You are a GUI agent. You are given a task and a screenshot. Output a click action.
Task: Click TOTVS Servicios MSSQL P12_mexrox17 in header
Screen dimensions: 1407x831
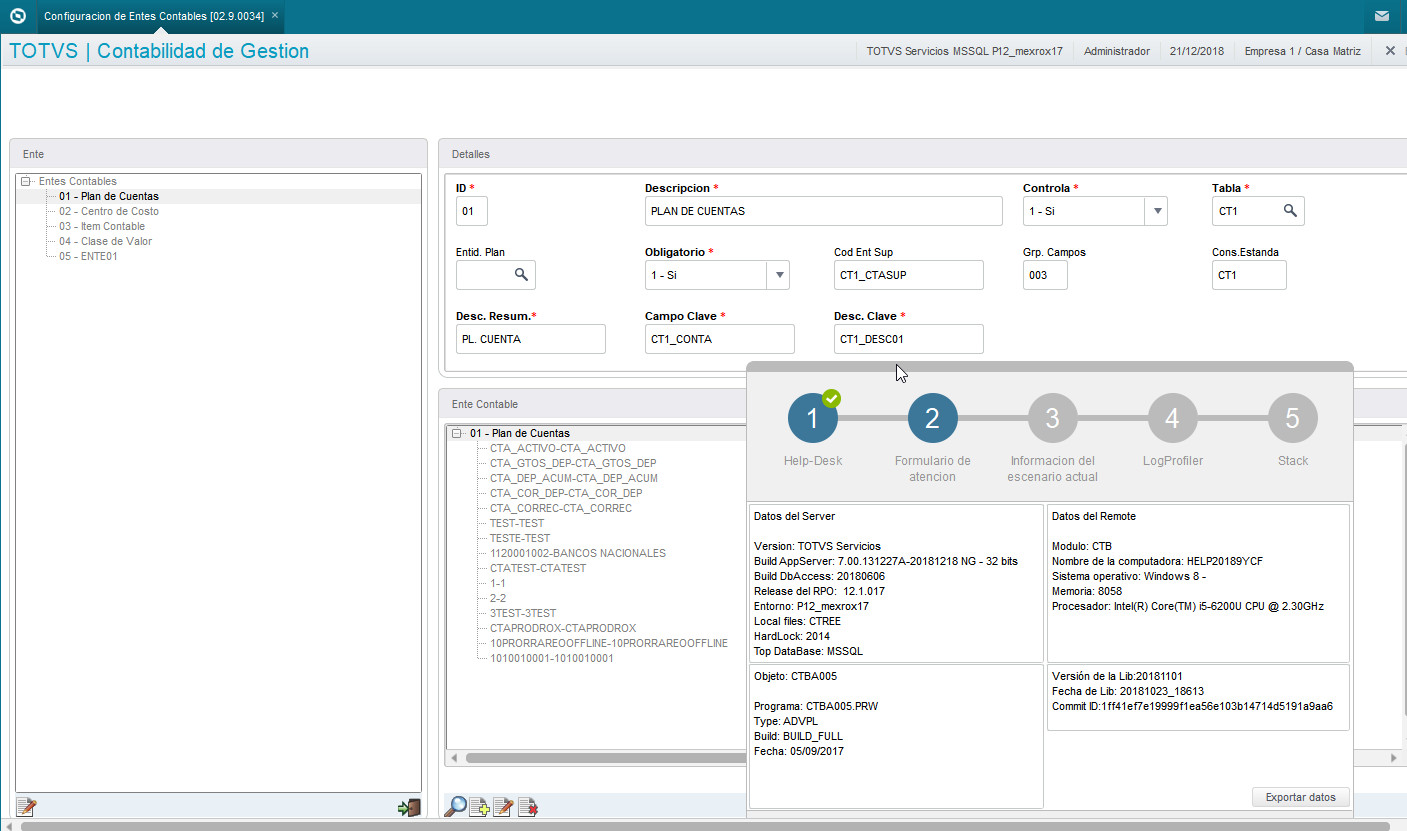(x=964, y=51)
